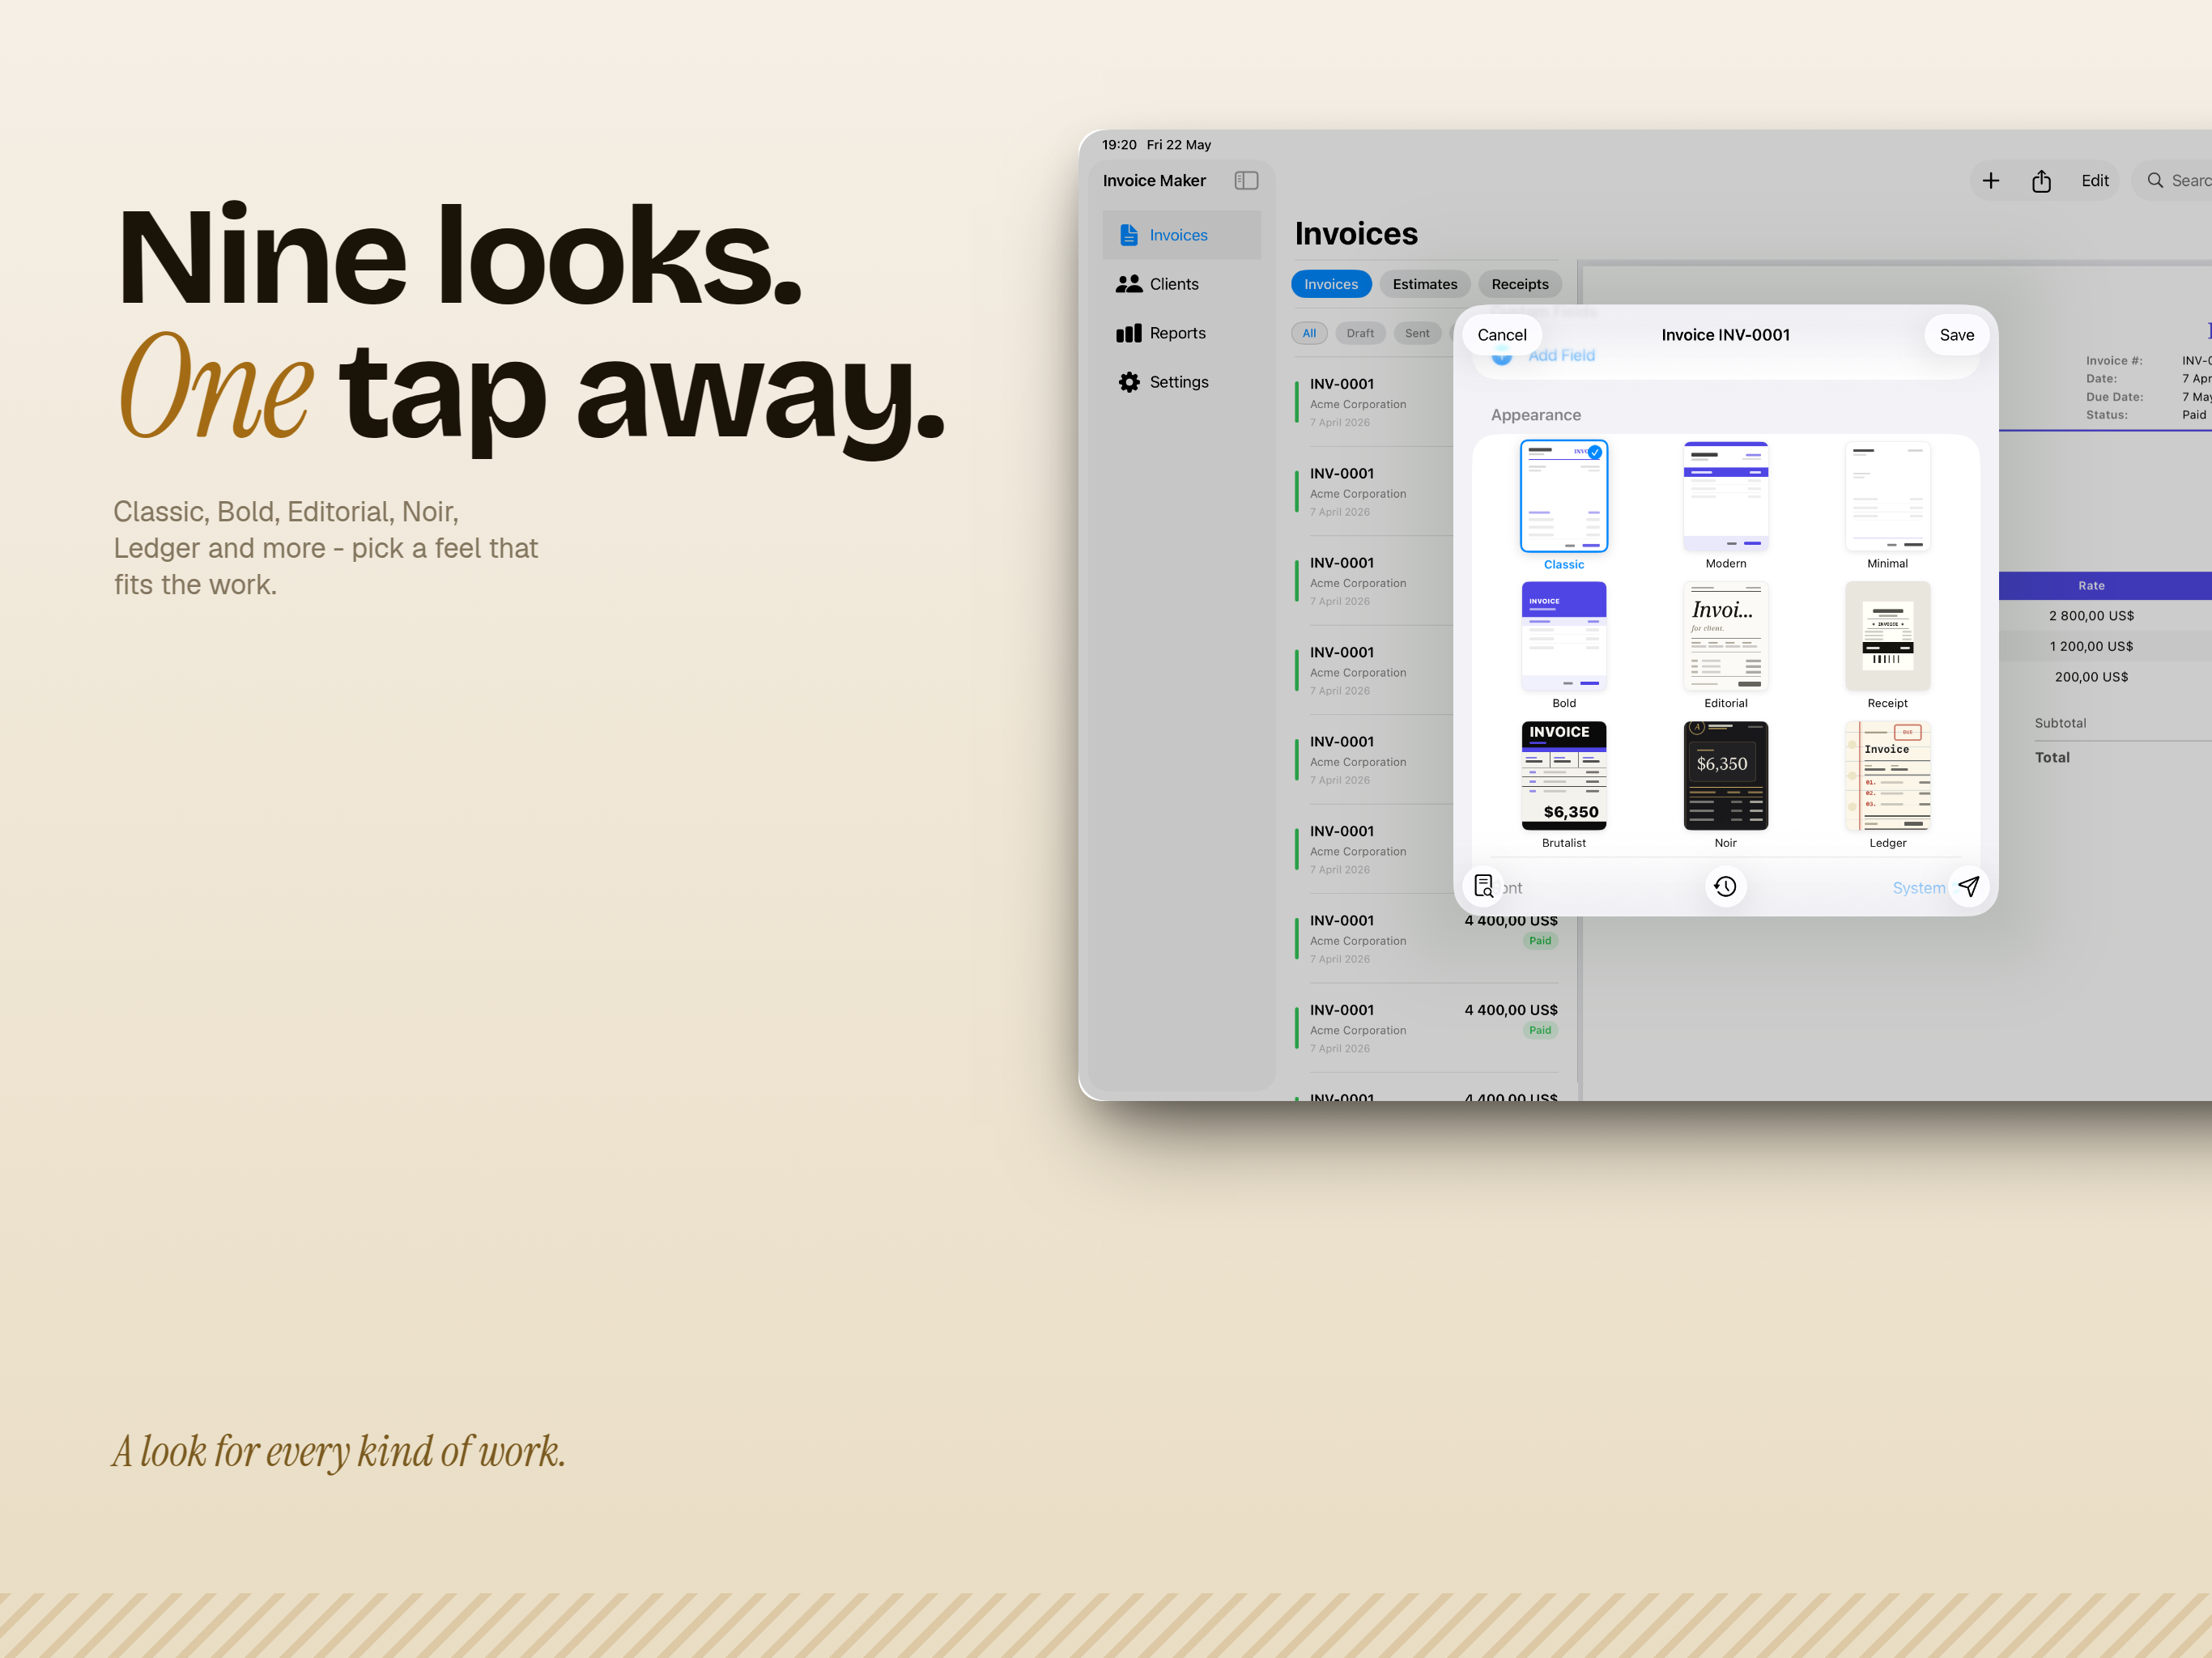Switch to the Receipts tab
The height and width of the screenshot is (1658, 2212).
[1519, 284]
